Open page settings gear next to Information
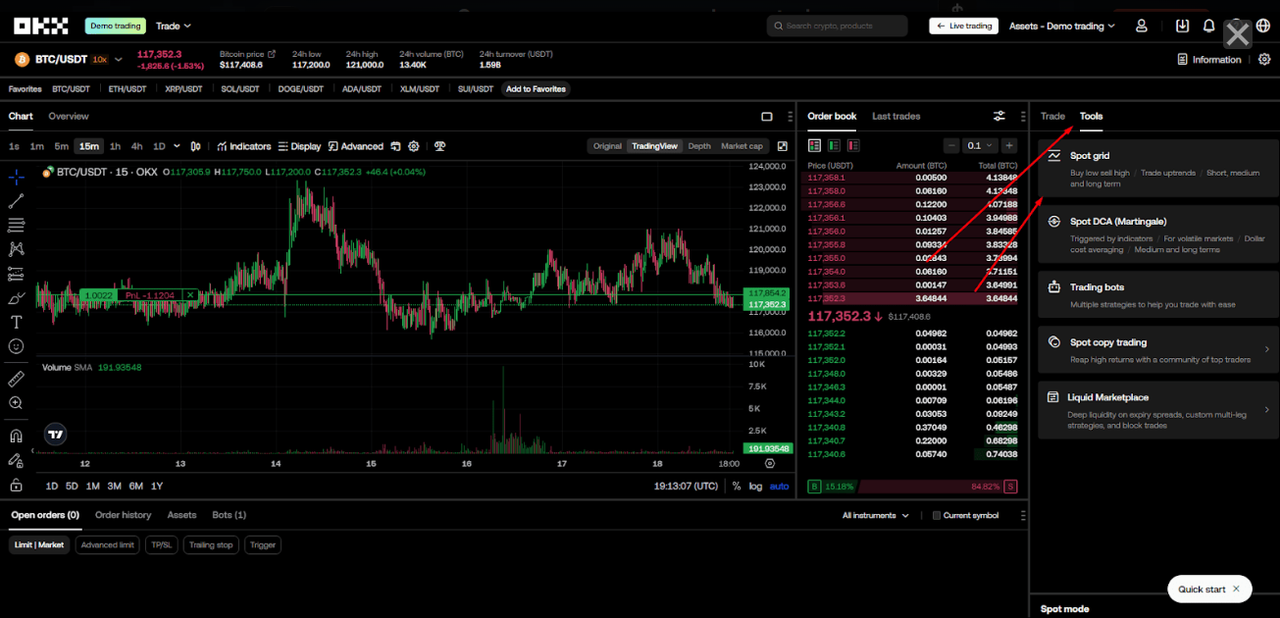Viewport: 1280px width, 618px height. tap(1264, 60)
